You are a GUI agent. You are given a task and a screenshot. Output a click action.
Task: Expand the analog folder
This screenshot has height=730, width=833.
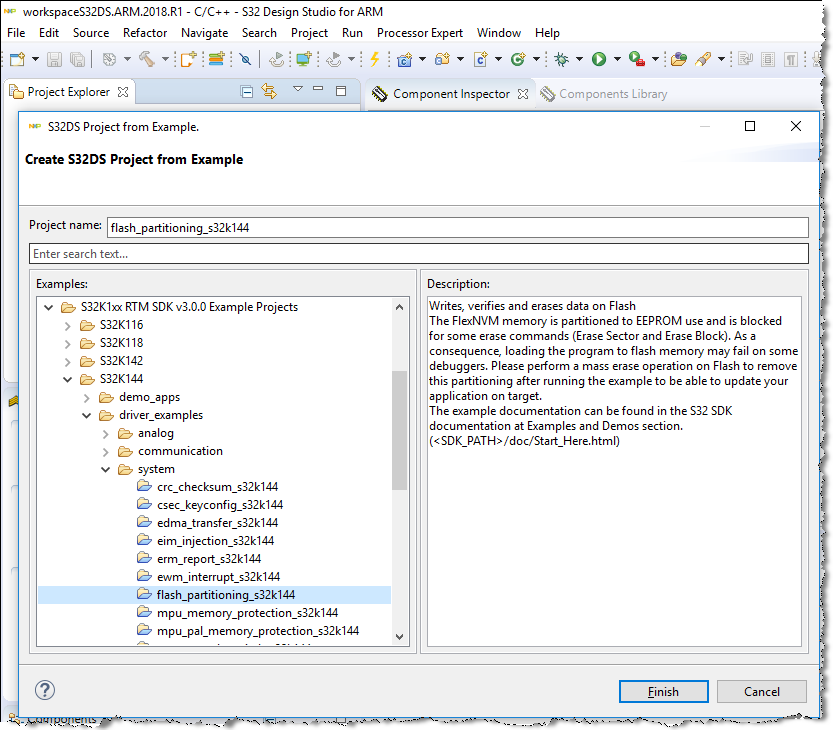pos(106,434)
